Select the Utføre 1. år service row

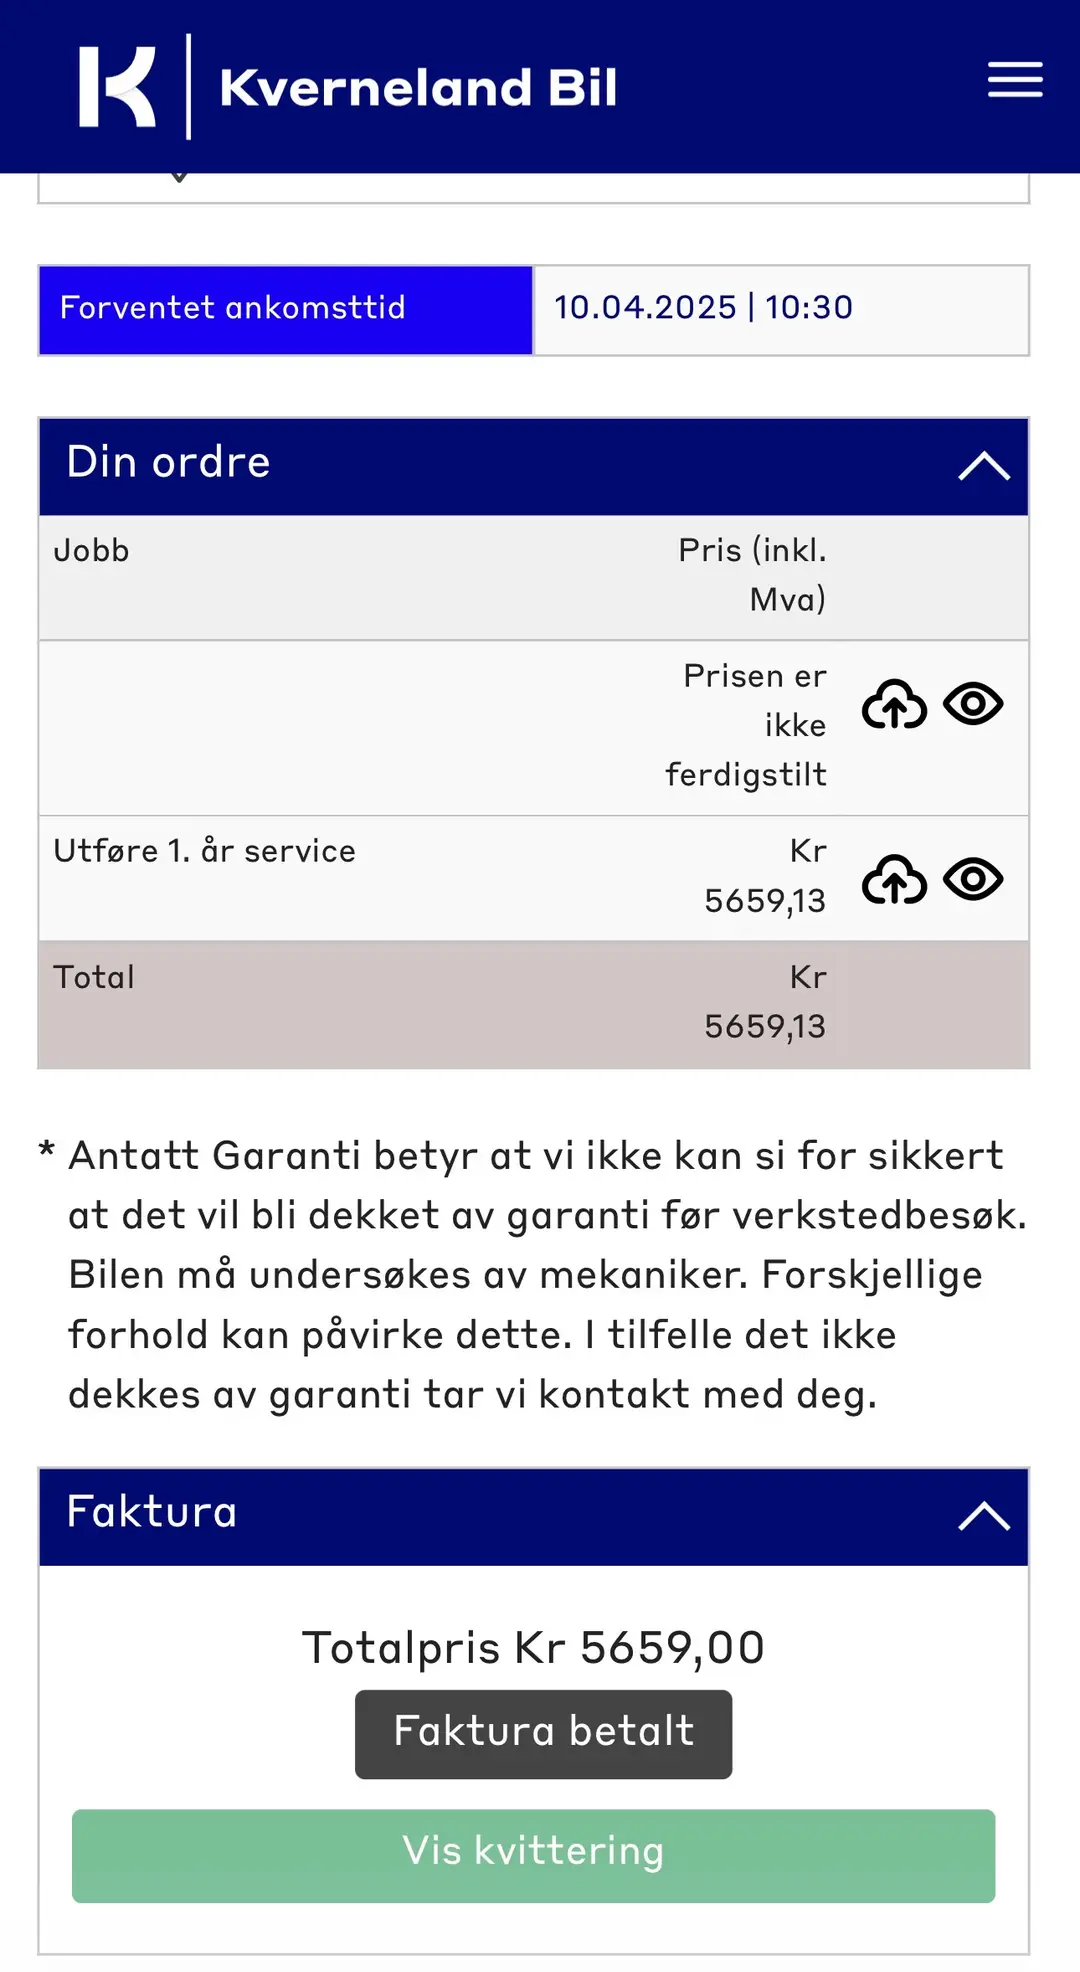[x=533, y=878]
